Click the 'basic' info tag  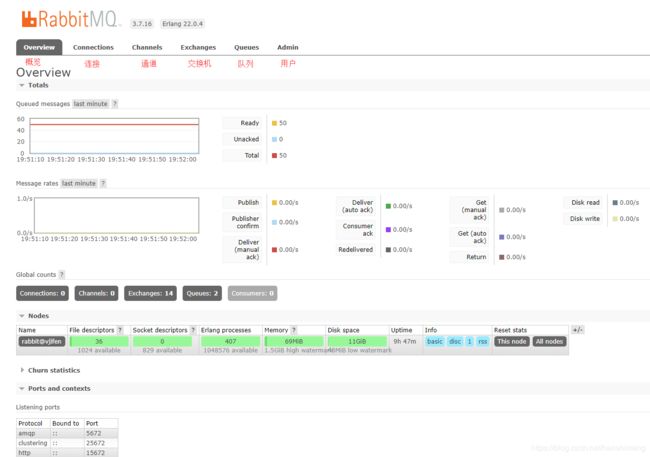tap(434, 341)
